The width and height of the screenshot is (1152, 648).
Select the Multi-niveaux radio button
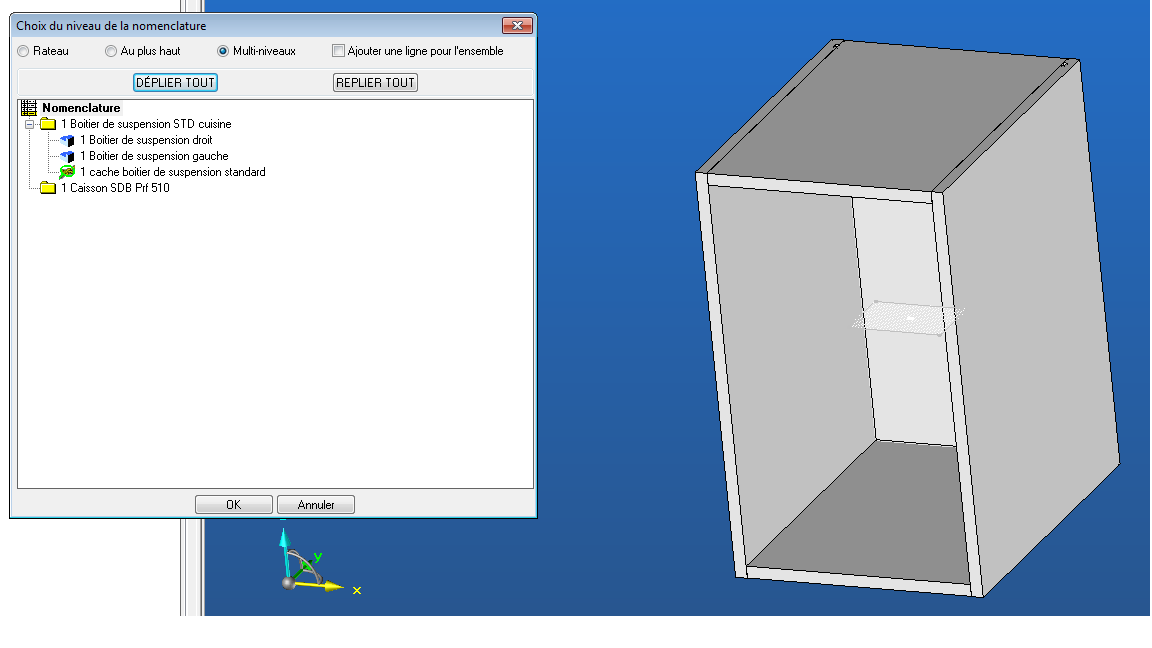click(x=223, y=51)
